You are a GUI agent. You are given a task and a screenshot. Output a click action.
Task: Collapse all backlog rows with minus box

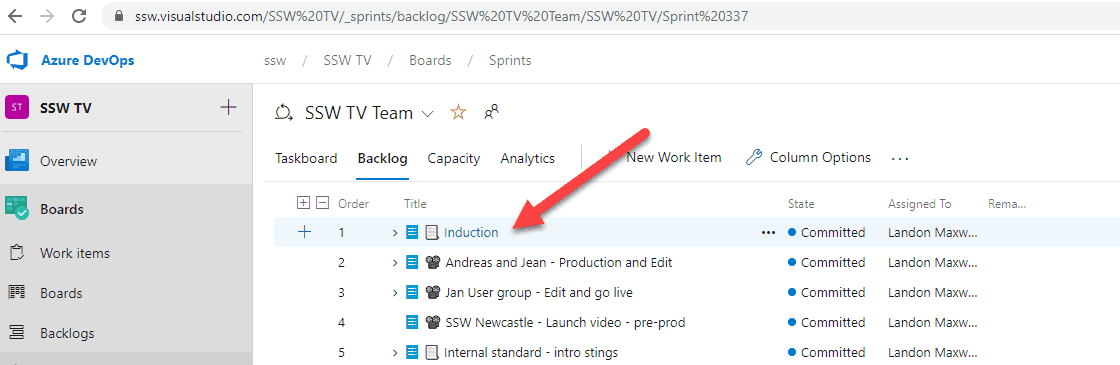(x=322, y=203)
